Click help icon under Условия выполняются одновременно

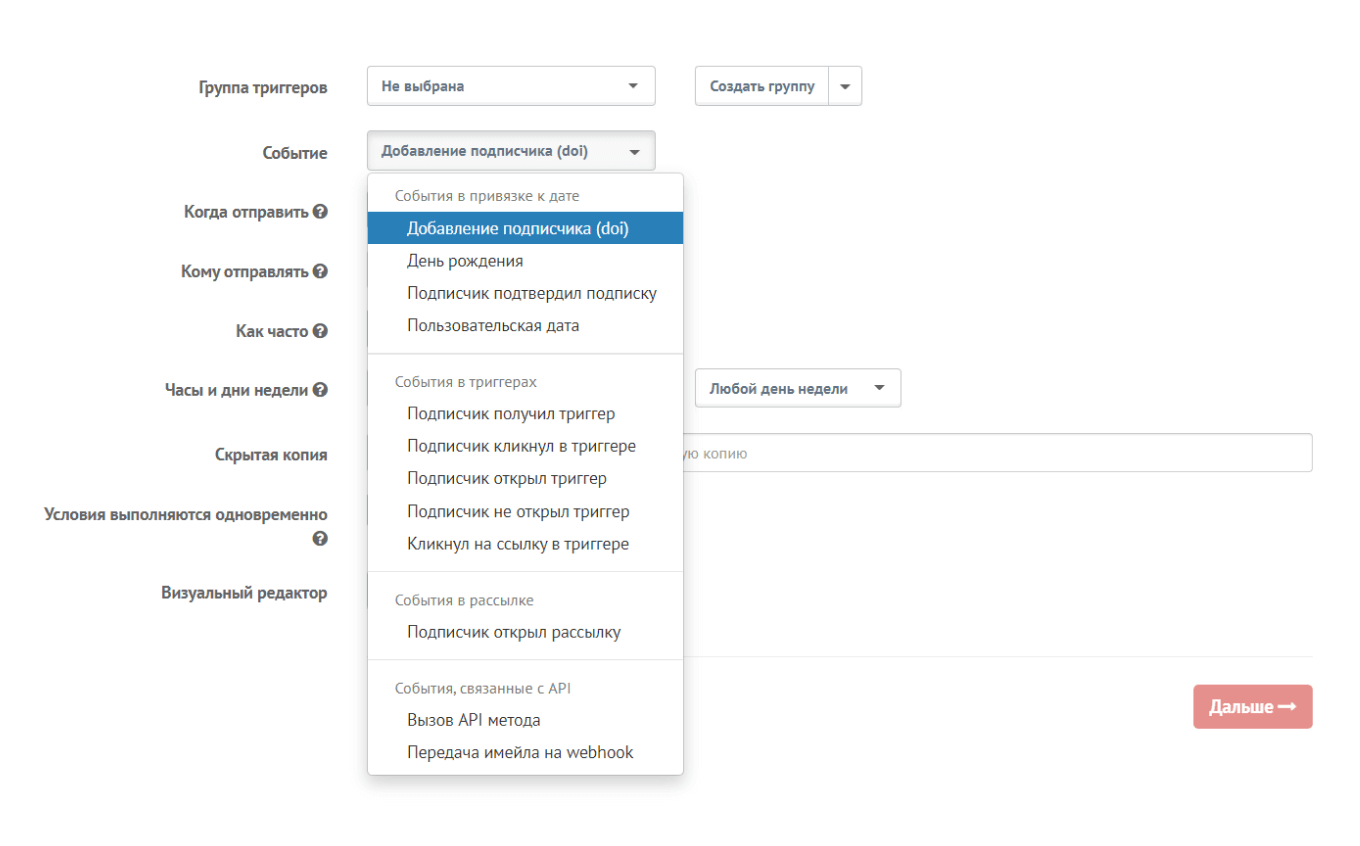(x=320, y=538)
